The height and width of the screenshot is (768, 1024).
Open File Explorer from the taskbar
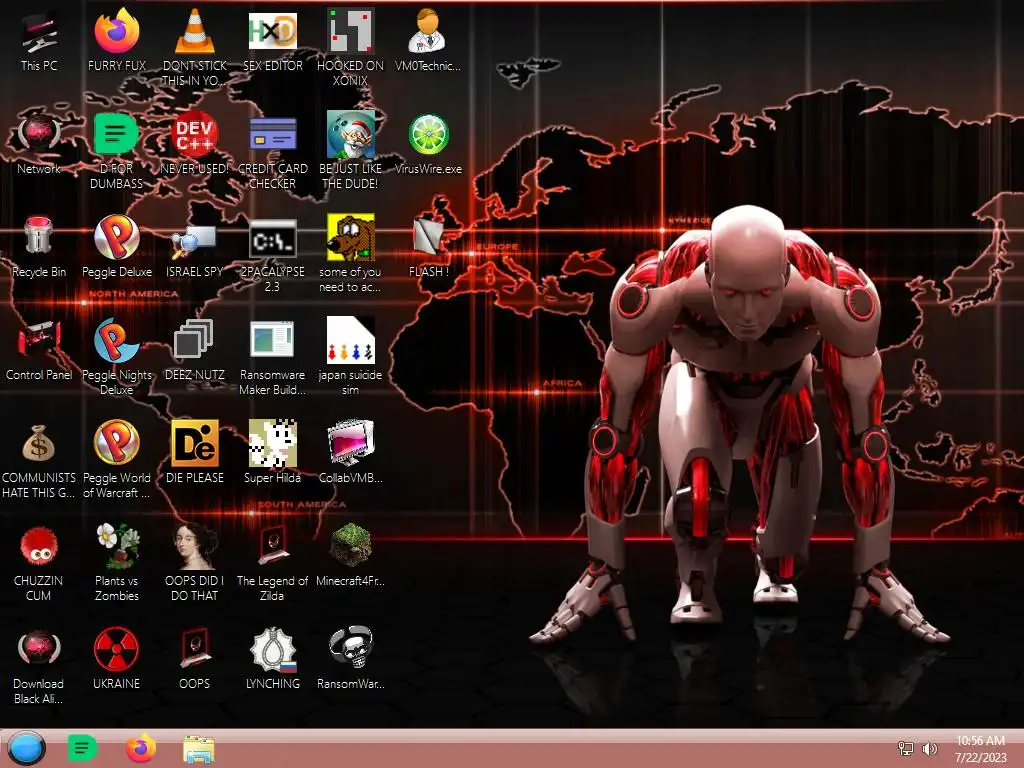[x=199, y=750]
